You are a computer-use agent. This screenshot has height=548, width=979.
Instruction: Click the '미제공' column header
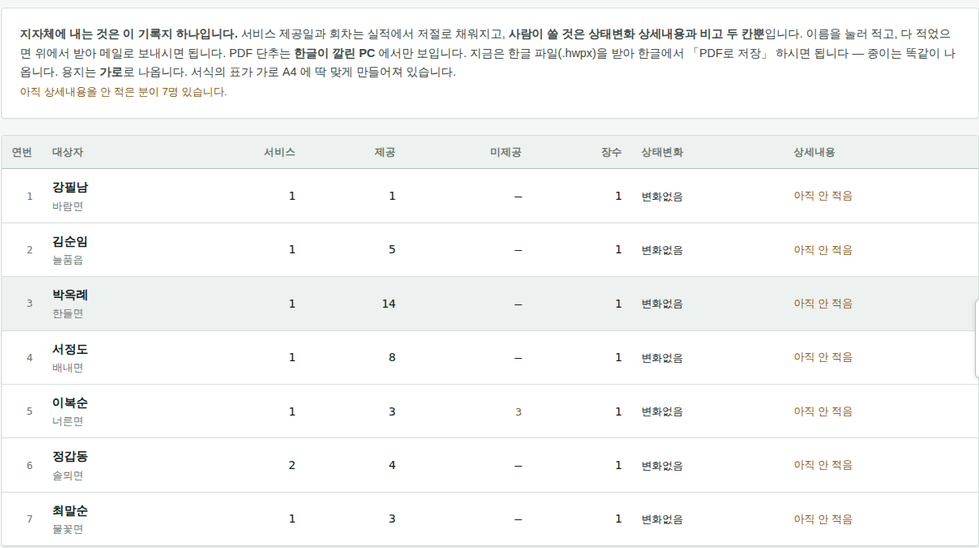click(506, 152)
